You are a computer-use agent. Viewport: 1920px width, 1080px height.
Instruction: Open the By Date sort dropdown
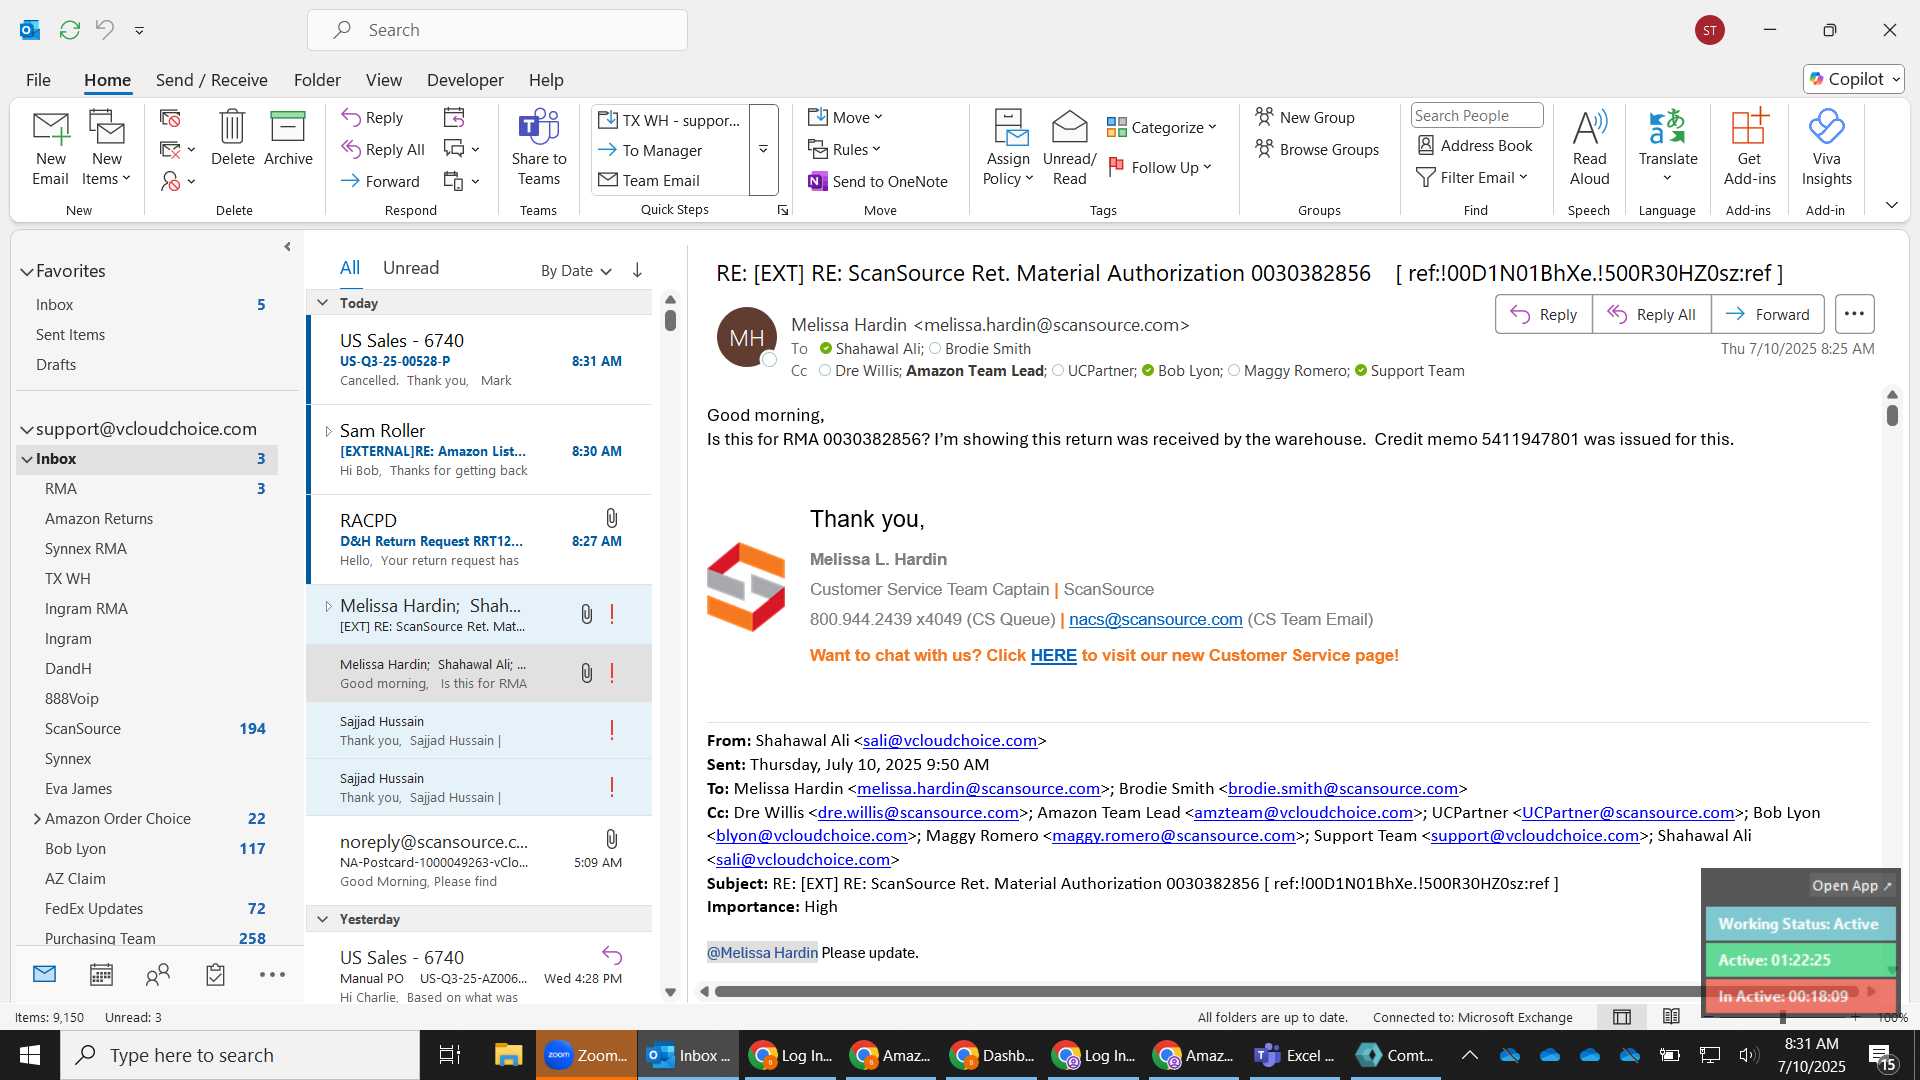[x=576, y=271]
